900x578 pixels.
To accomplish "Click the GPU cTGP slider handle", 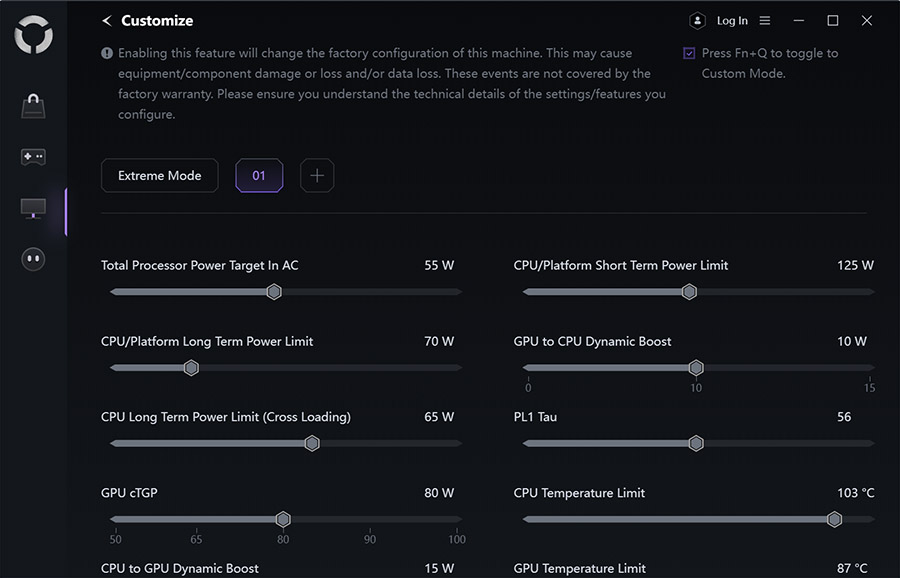I will (283, 519).
